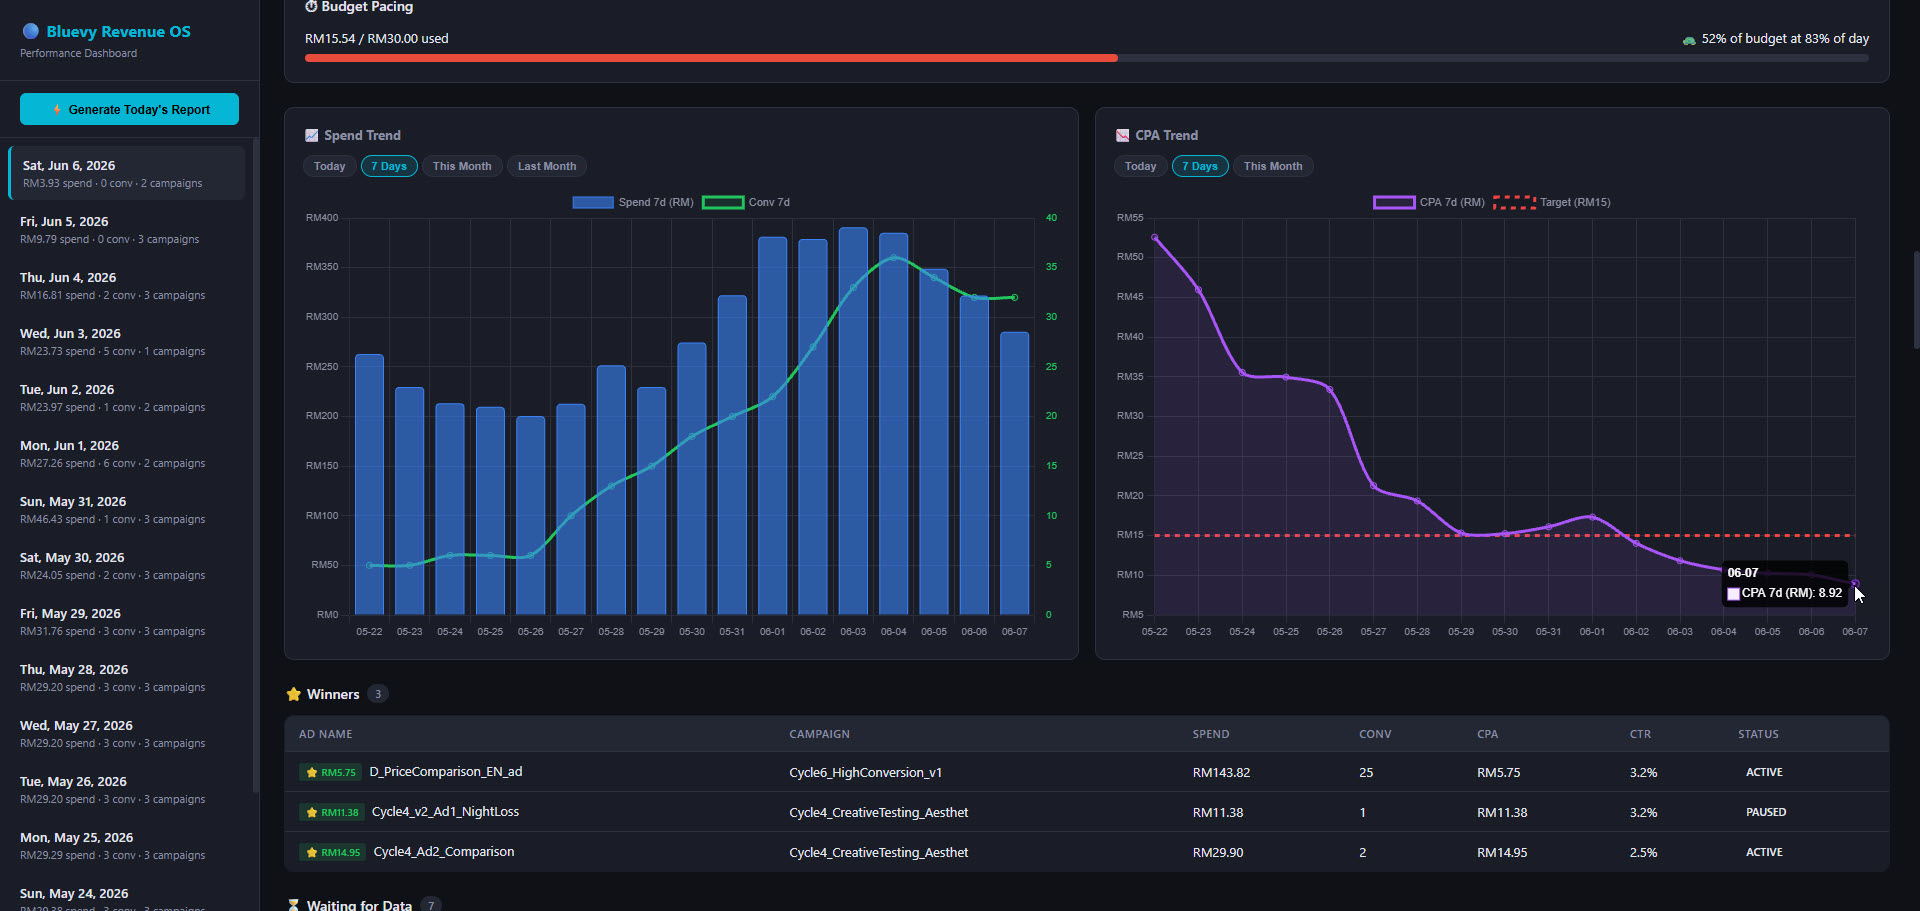Click the 06-04 spend bar

tap(893, 423)
